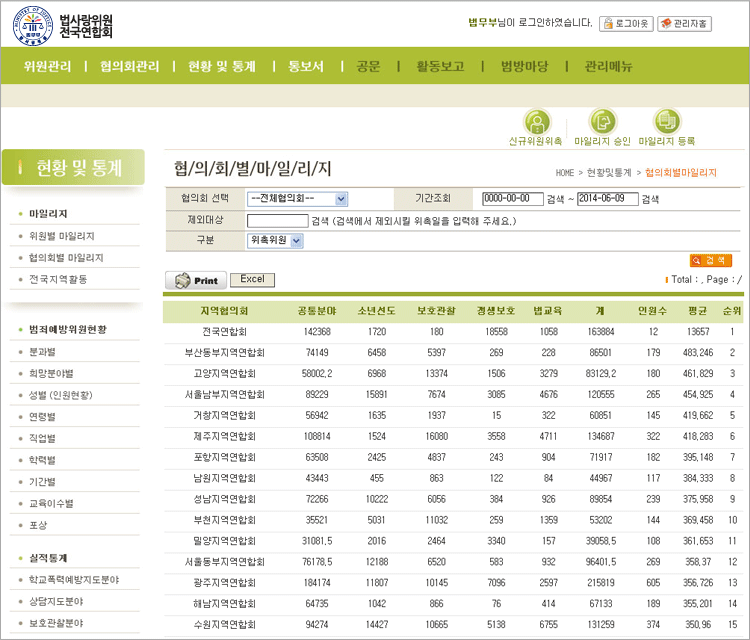Go to the 활동보고 menu

click(x=440, y=67)
